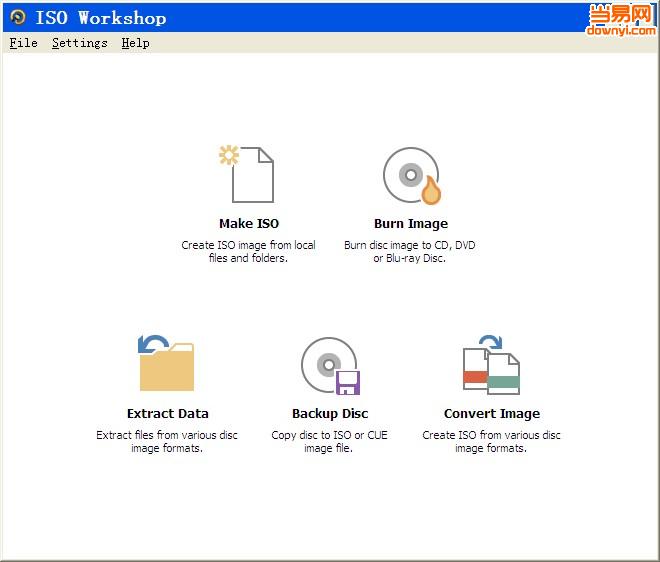Image resolution: width=660 pixels, height=562 pixels.
Task: Click the Make ISO document icon
Action: 247,174
